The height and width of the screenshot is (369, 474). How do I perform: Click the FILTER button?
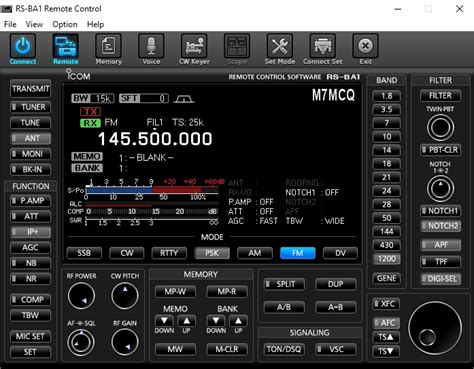[x=440, y=96]
